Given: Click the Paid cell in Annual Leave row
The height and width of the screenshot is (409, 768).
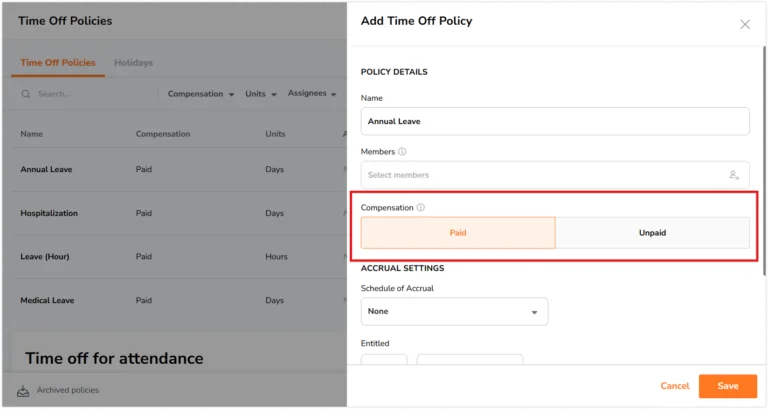Looking at the screenshot, I should (144, 169).
